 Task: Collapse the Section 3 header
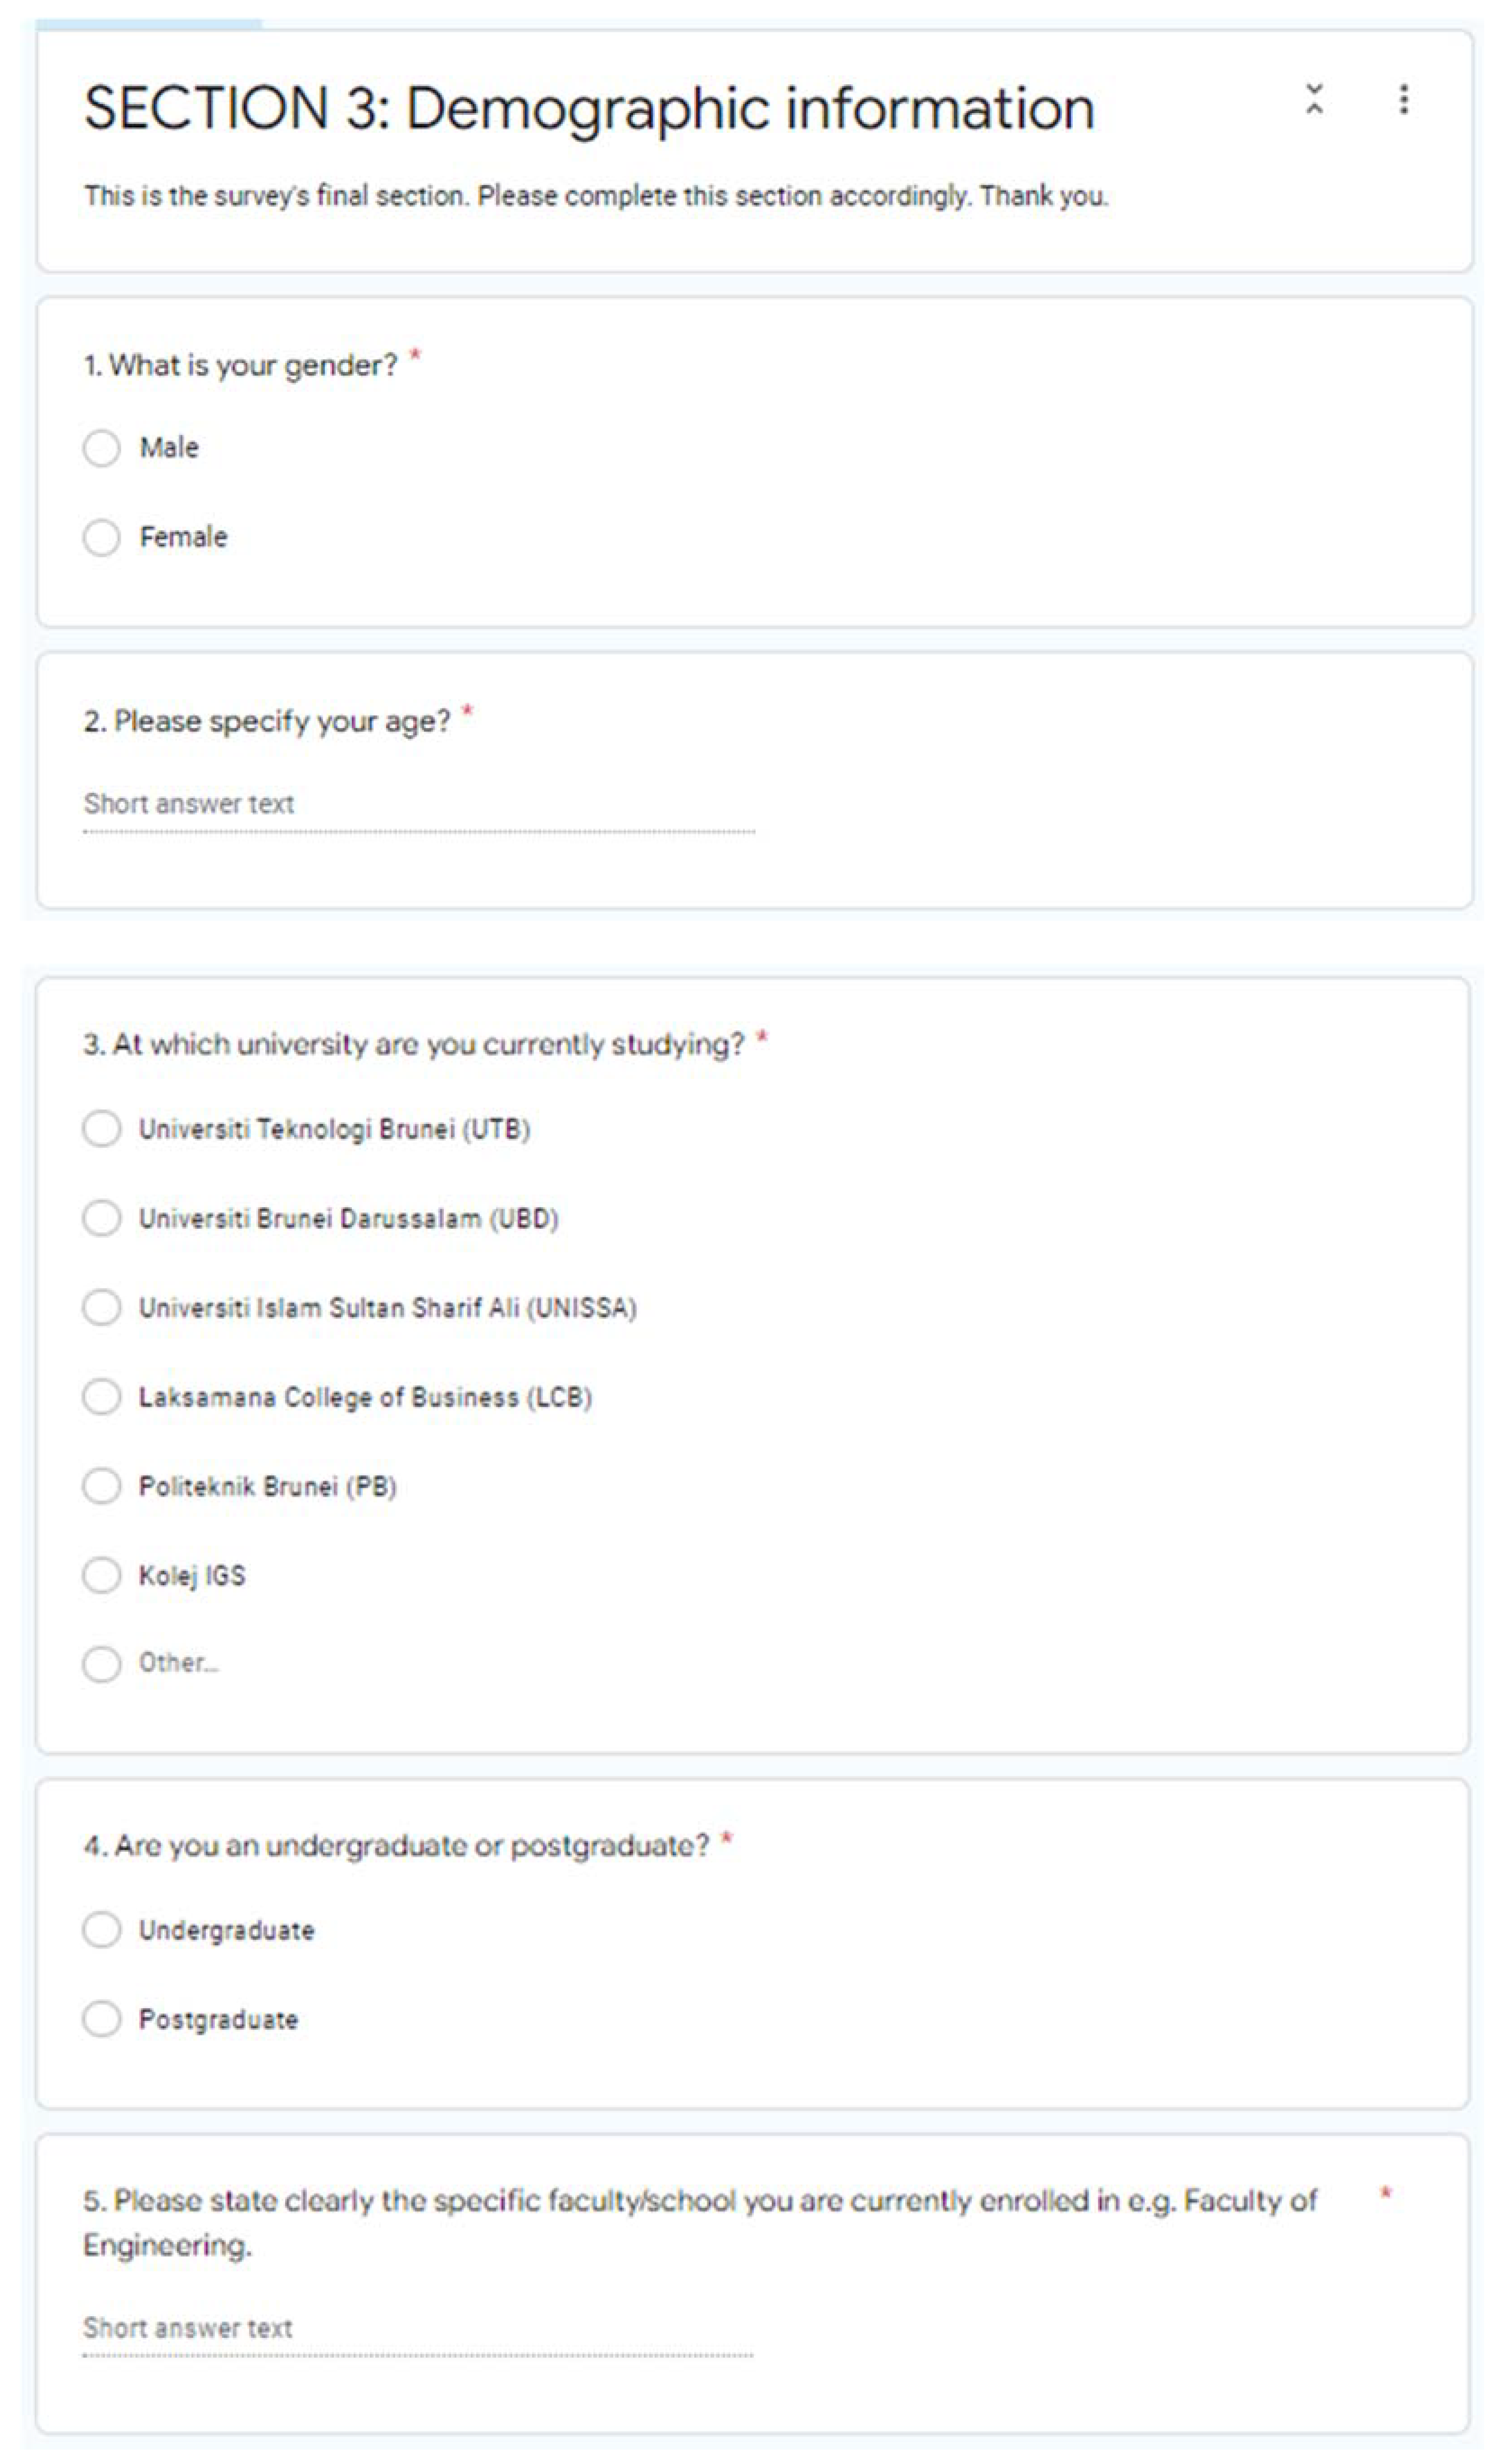click(1314, 99)
